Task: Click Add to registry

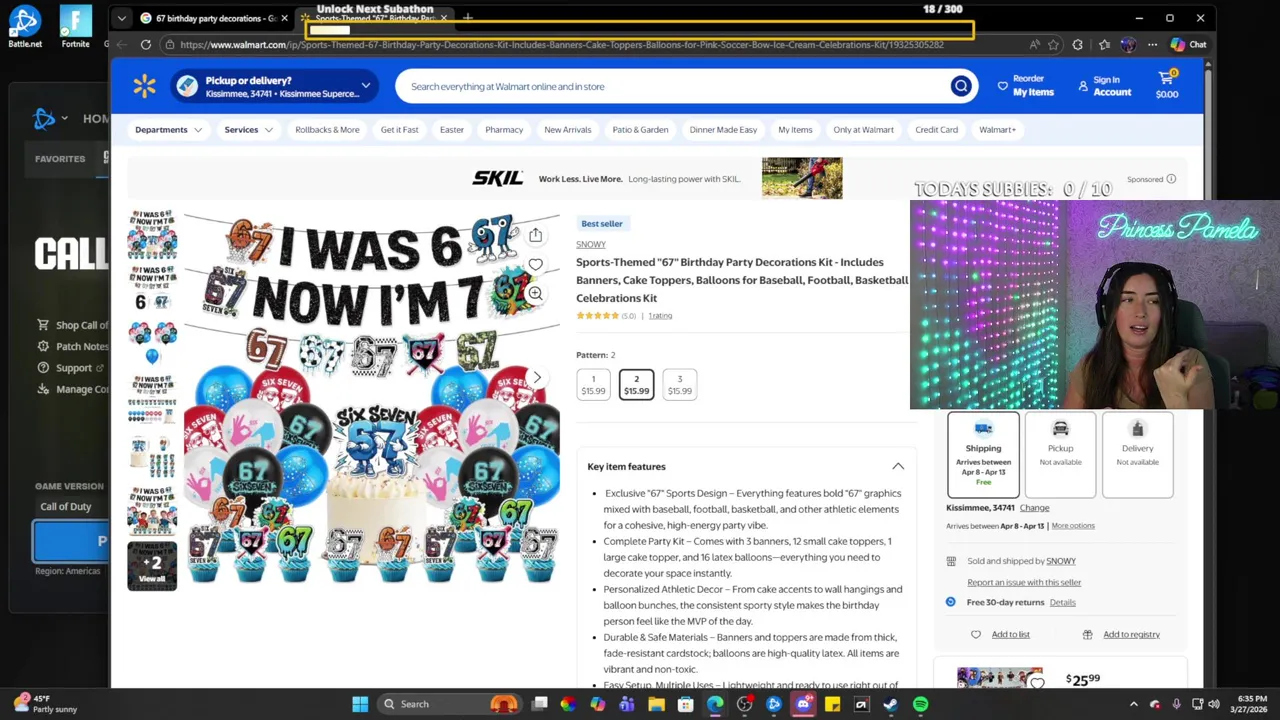Action: [x=1131, y=634]
